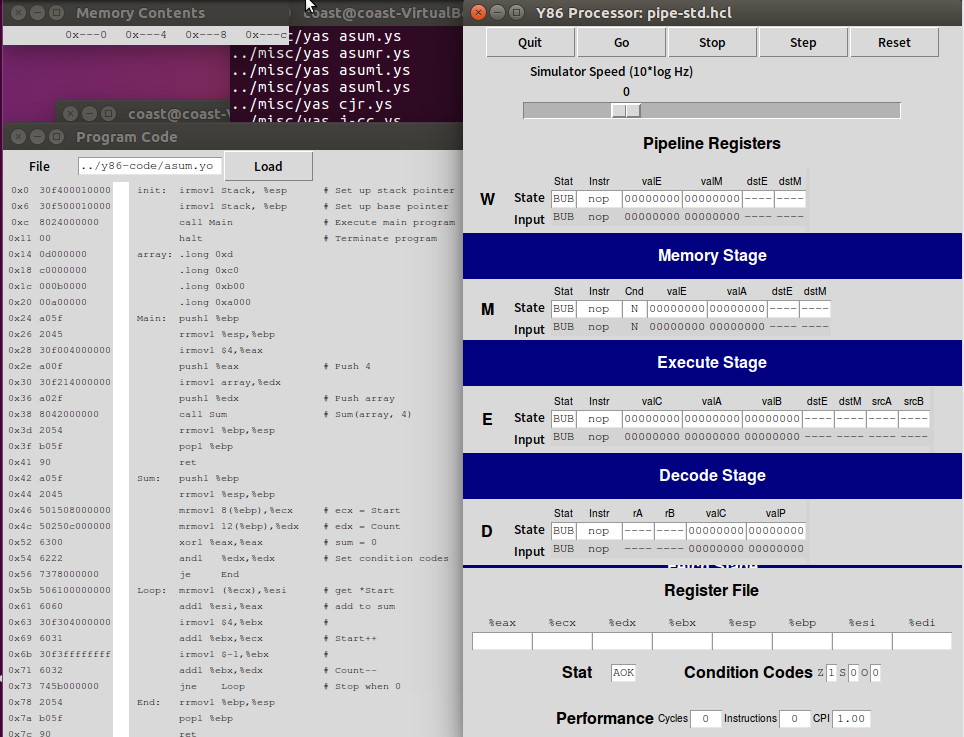Screen dimensions: 964x737
Task: Click the %edi register value box
Action: click(x=922, y=641)
